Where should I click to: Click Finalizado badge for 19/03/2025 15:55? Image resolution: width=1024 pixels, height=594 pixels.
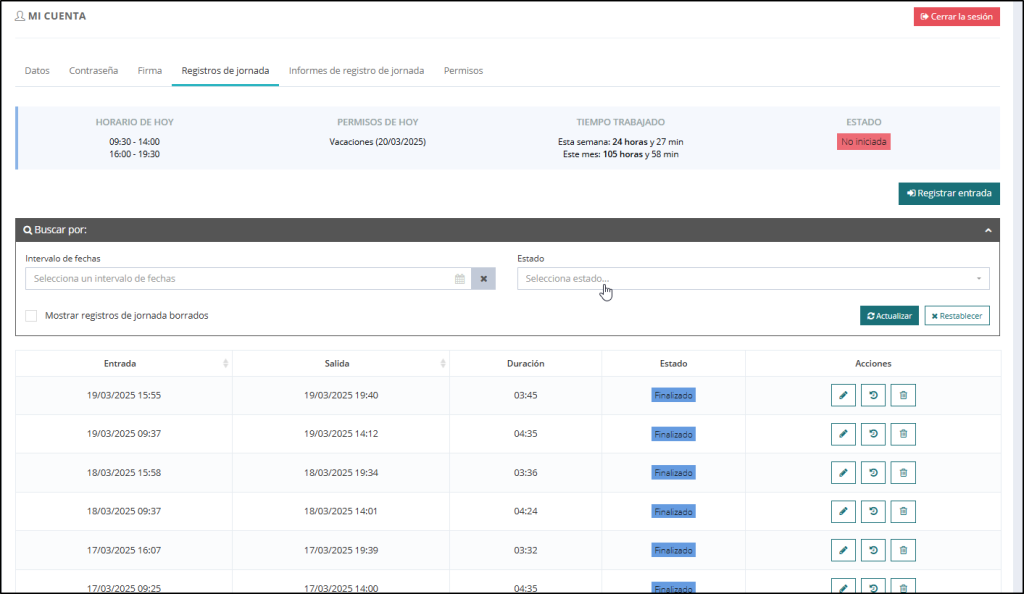coord(673,396)
